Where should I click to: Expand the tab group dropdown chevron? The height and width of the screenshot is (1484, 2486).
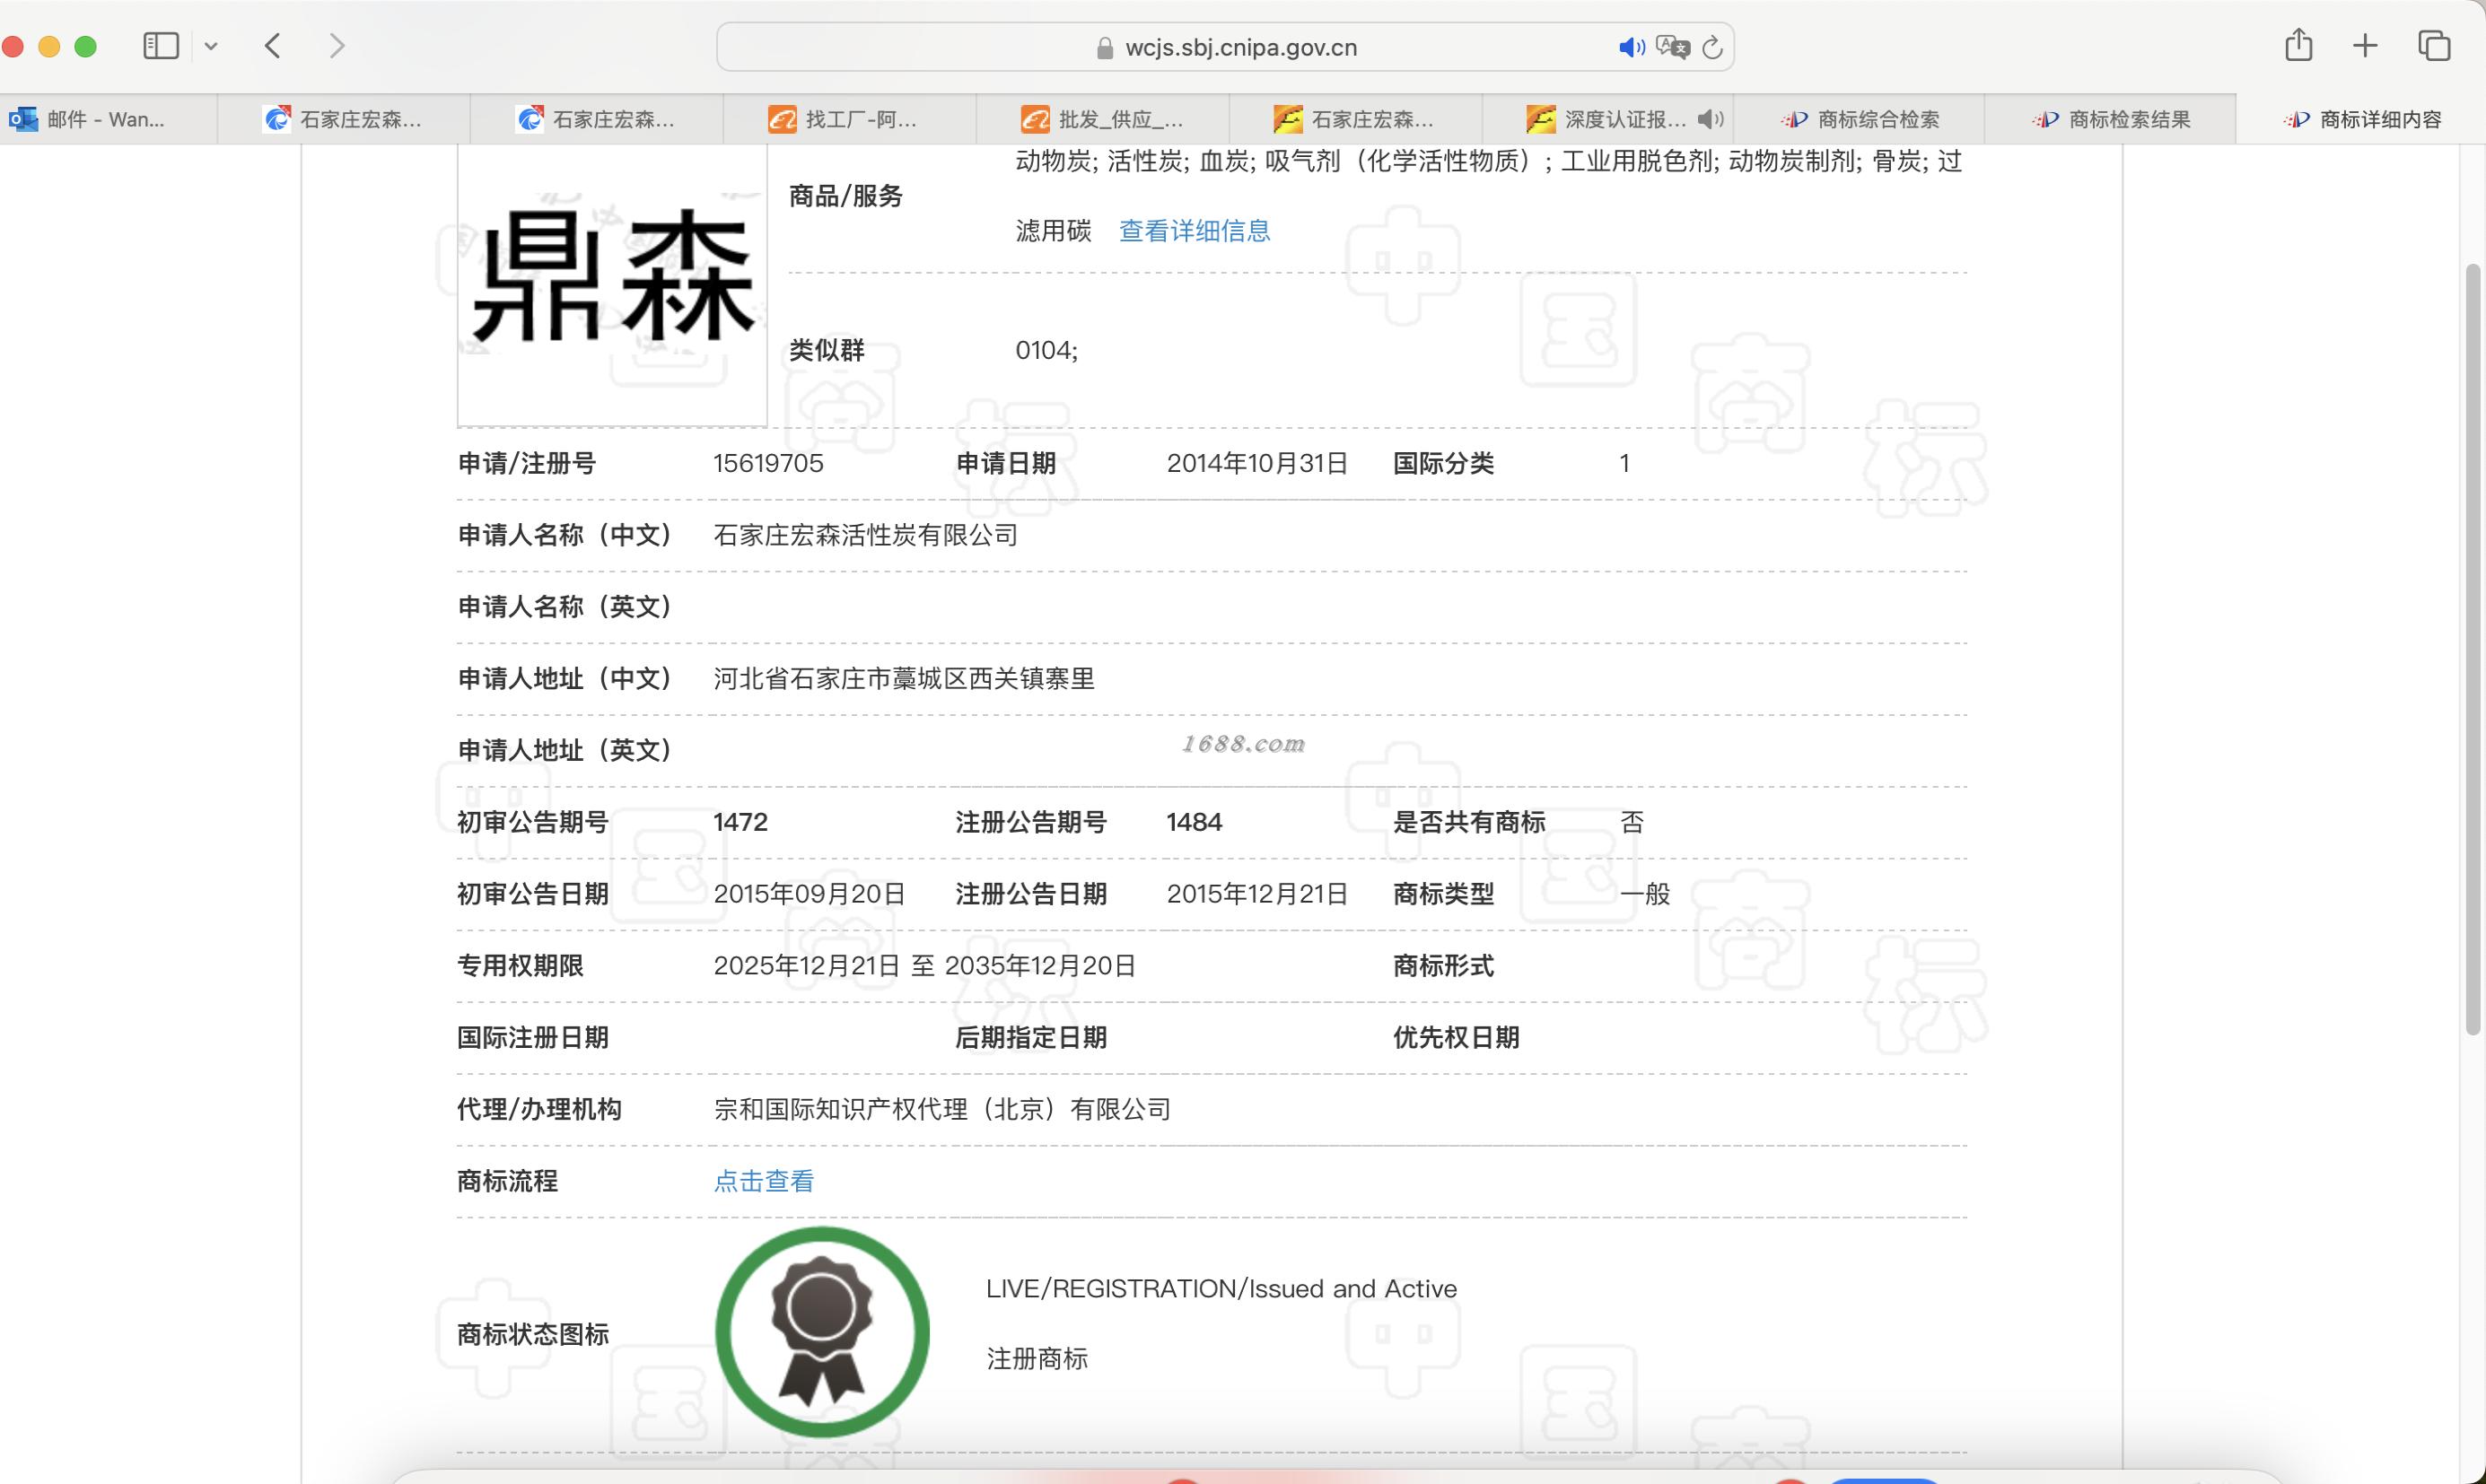[211, 46]
